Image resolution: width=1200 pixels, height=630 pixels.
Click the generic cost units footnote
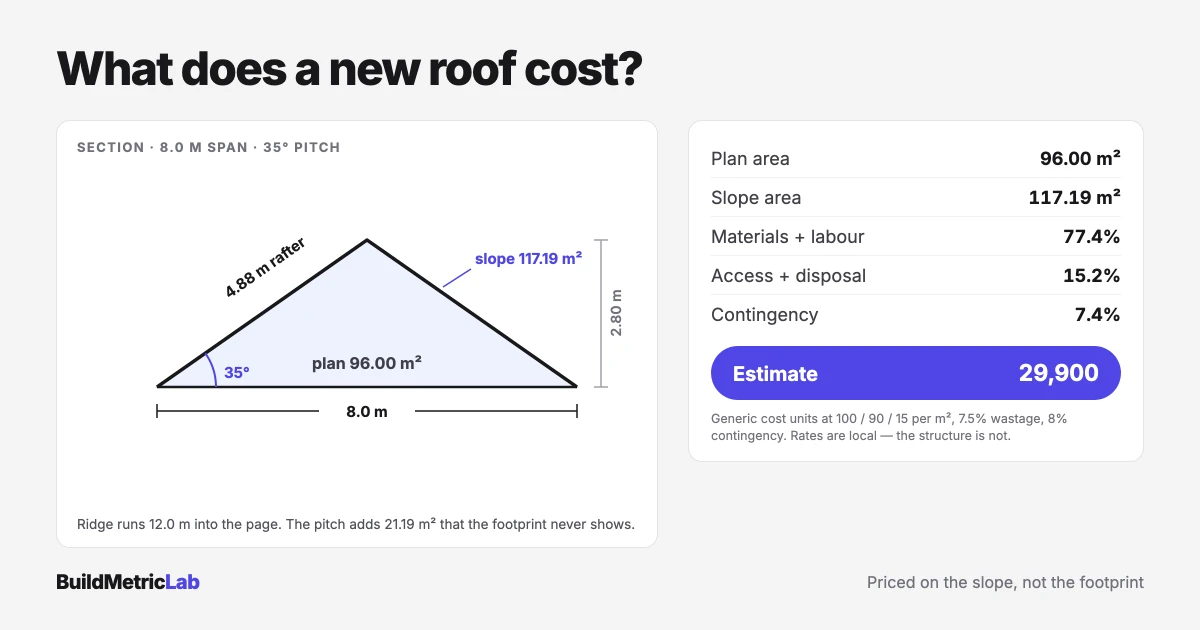coord(889,427)
